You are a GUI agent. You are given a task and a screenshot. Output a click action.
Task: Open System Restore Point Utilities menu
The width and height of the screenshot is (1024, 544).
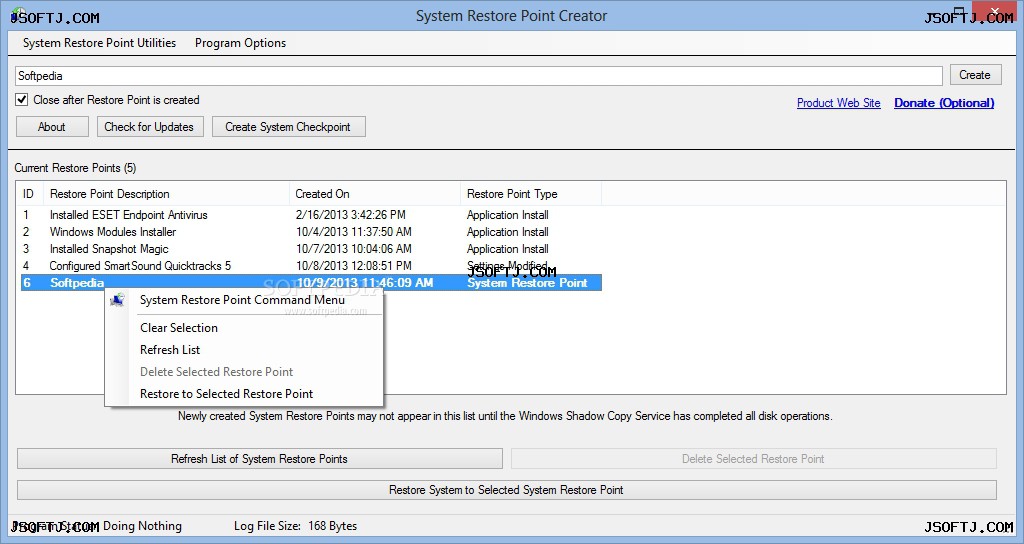click(x=99, y=43)
